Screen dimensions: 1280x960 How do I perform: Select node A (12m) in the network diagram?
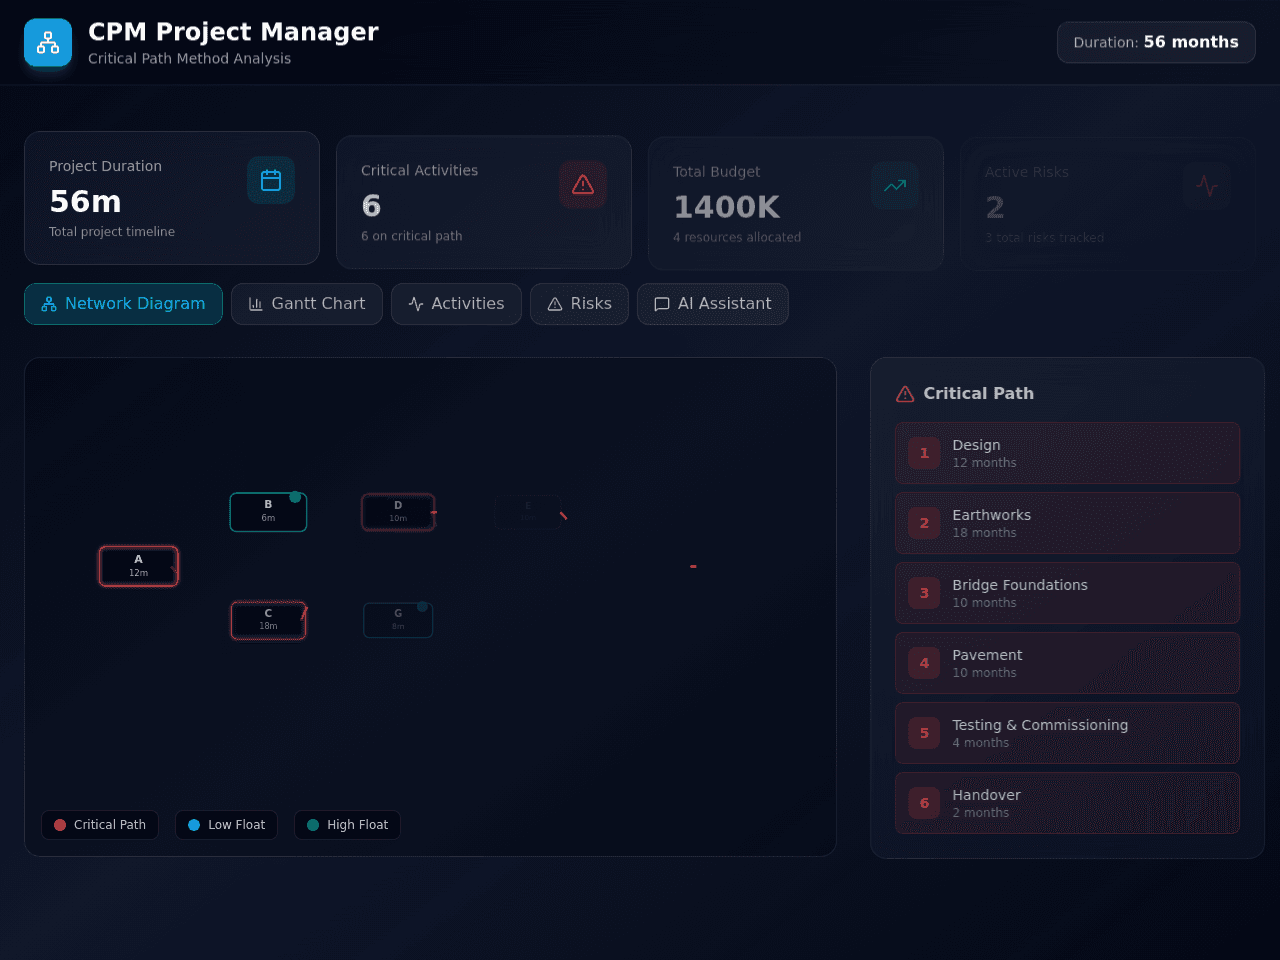(x=138, y=566)
